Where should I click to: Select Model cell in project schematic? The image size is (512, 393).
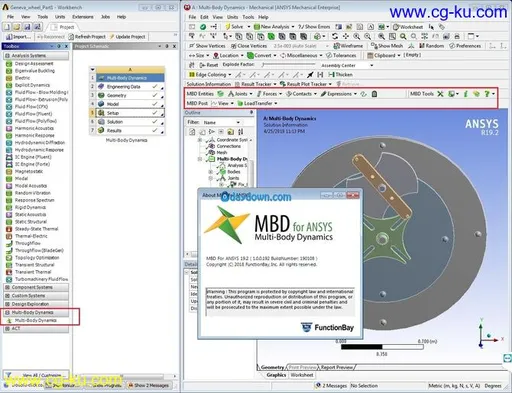click(130, 104)
